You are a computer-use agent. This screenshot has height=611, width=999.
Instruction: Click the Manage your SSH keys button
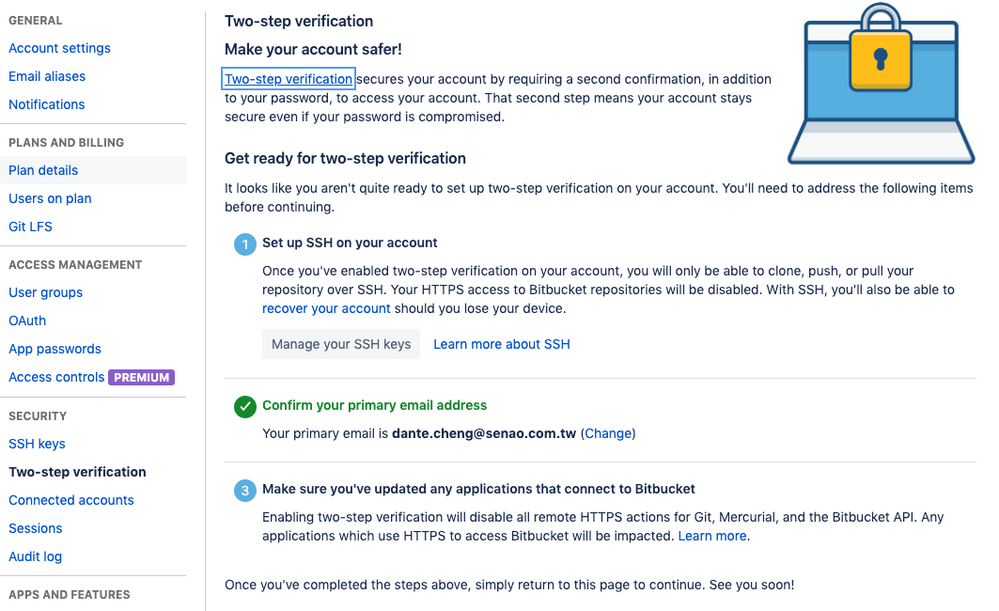pos(341,344)
